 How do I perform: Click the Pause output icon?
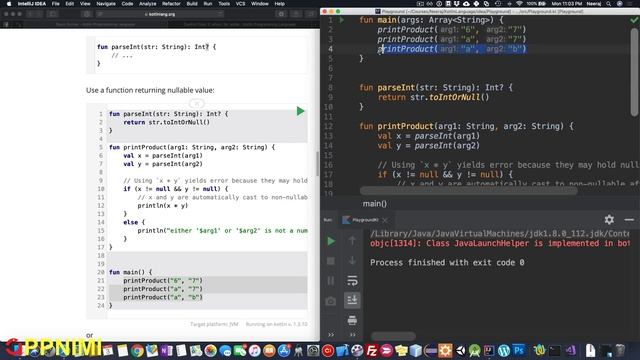click(331, 281)
